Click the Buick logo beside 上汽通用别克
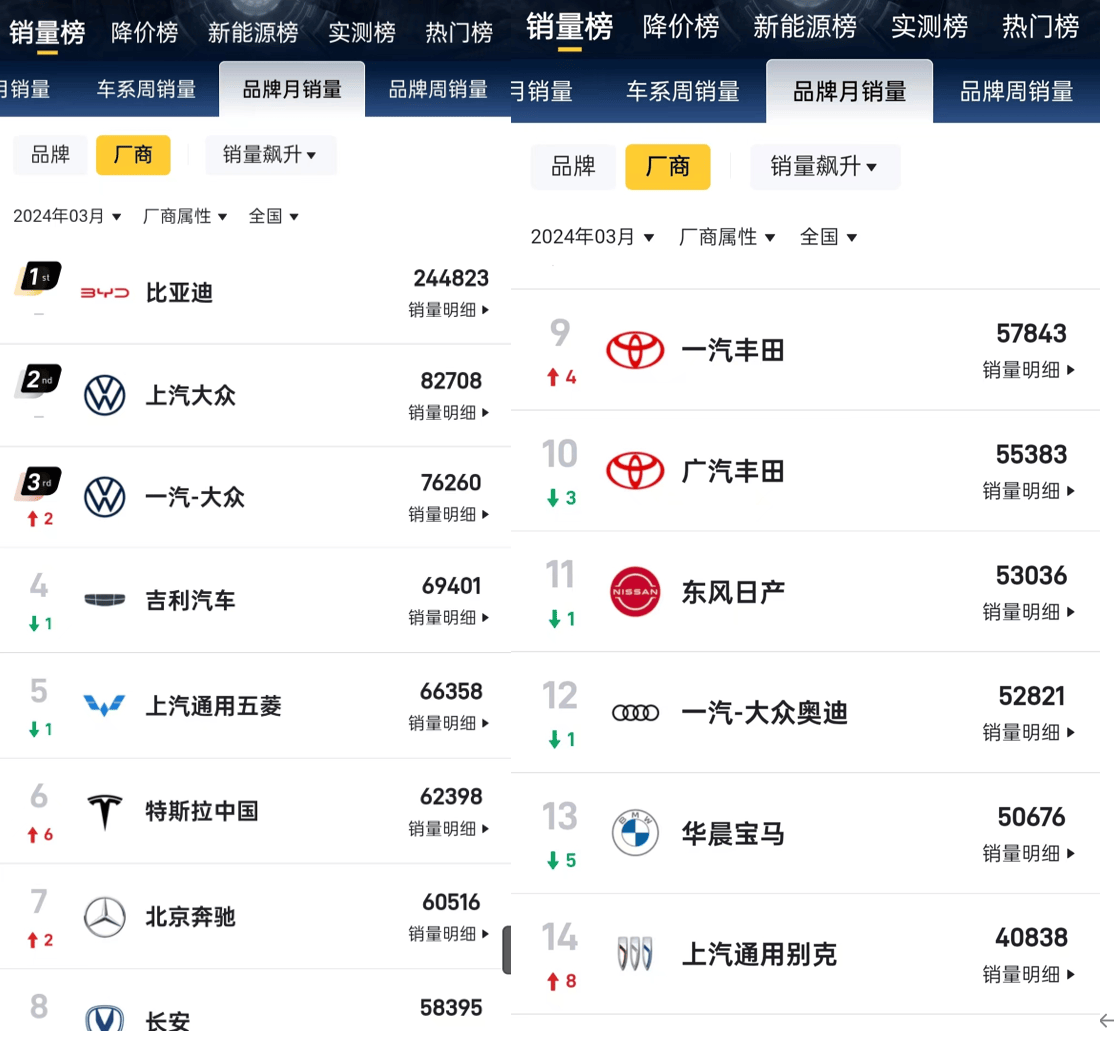Image resolution: width=1114 pixels, height=1041 pixels. 634,954
